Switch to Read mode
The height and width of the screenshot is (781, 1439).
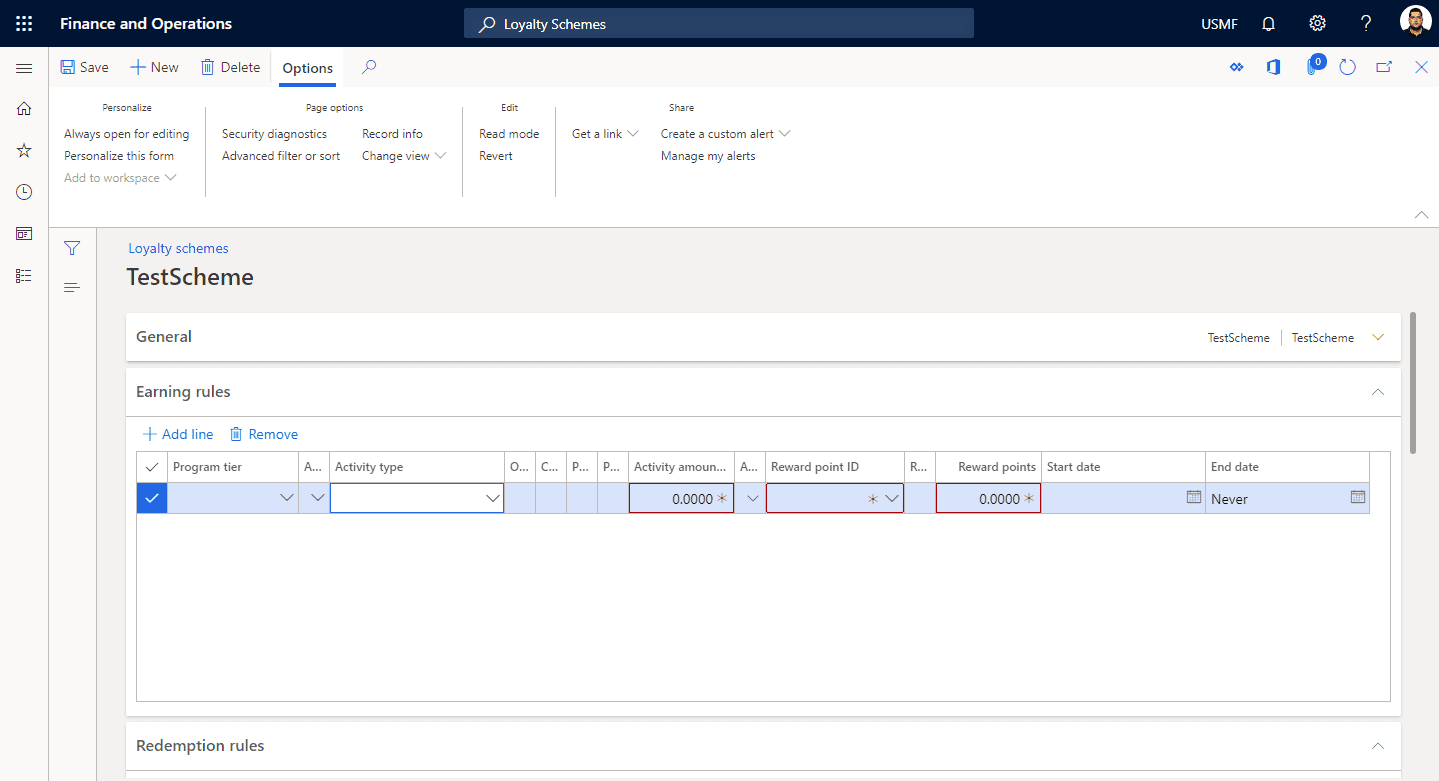point(509,134)
